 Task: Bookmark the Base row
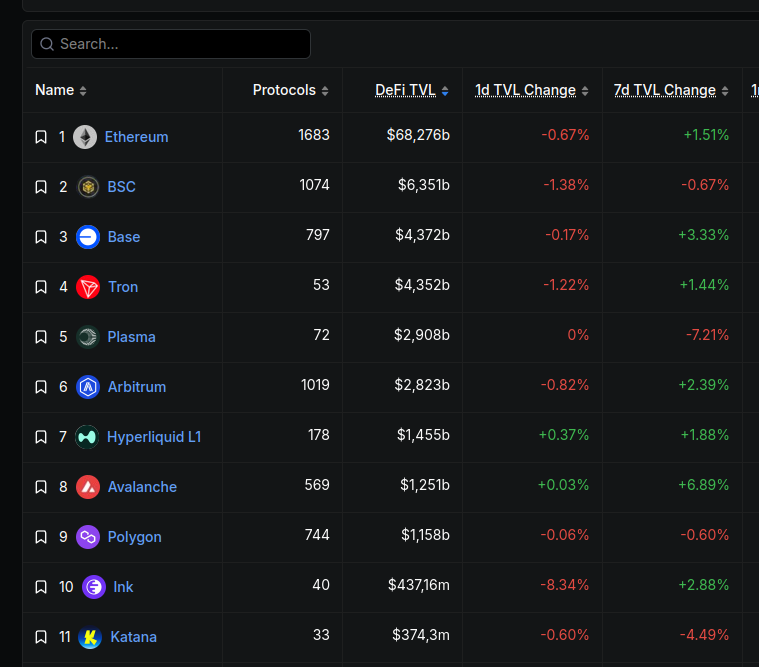[41, 237]
